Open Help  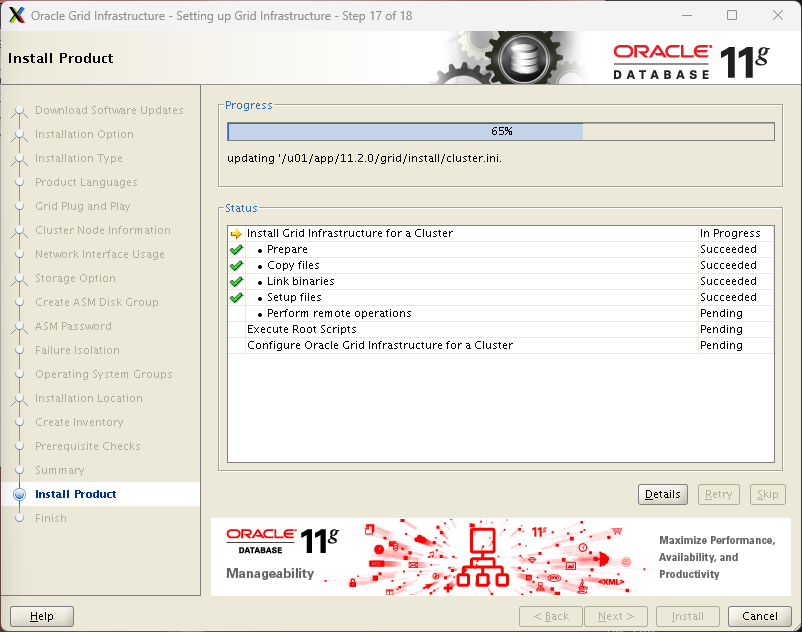pos(42,616)
